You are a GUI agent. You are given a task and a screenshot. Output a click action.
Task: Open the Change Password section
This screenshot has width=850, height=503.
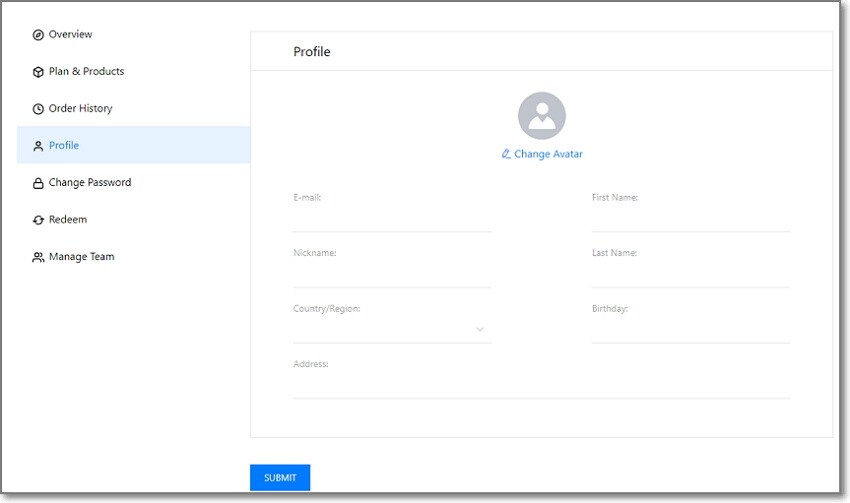pyautogui.click(x=90, y=183)
